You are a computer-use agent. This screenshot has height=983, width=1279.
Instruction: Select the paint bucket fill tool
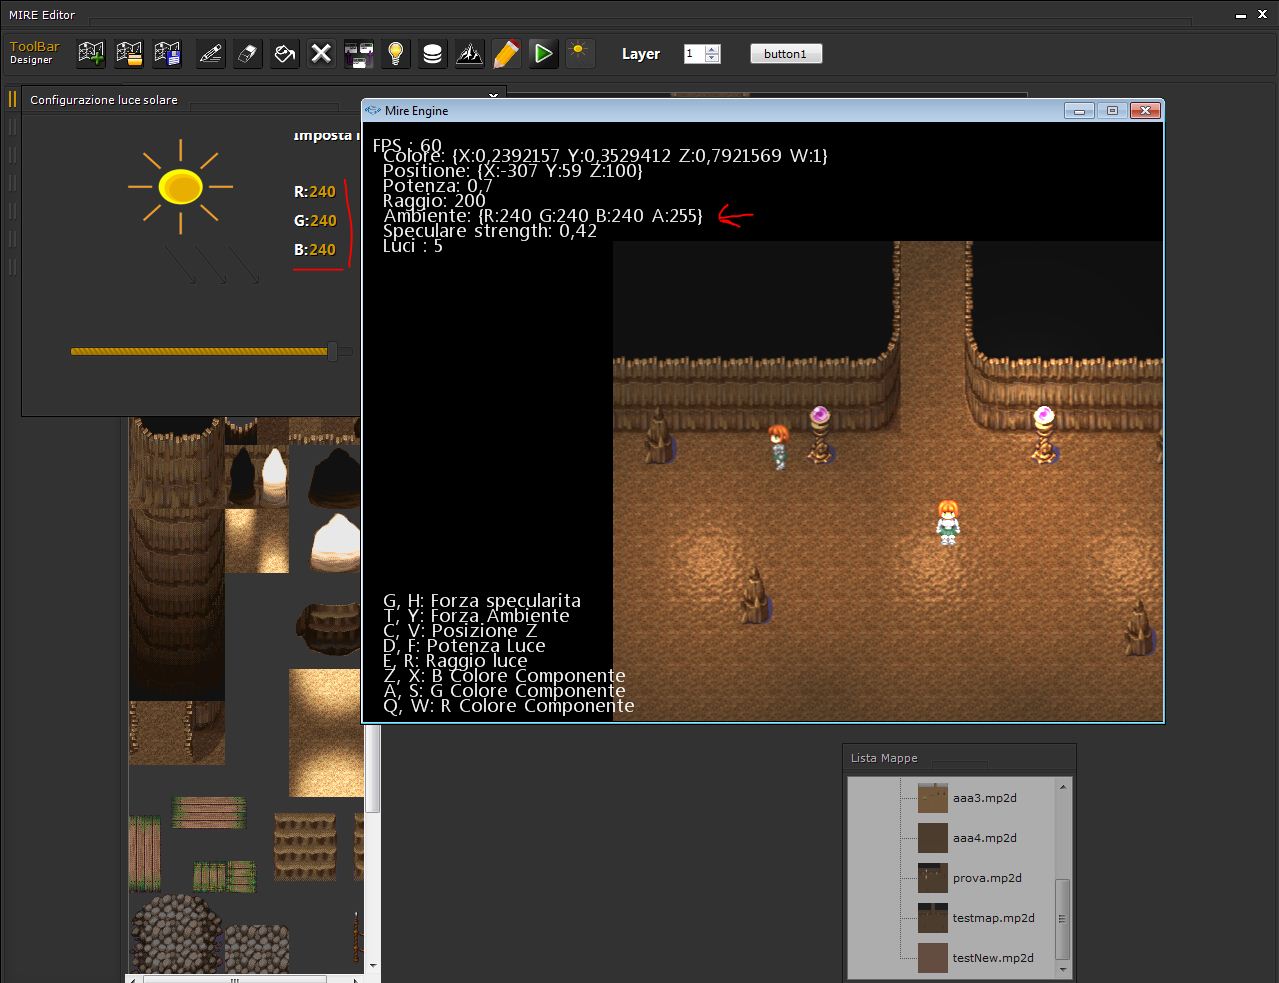click(284, 54)
